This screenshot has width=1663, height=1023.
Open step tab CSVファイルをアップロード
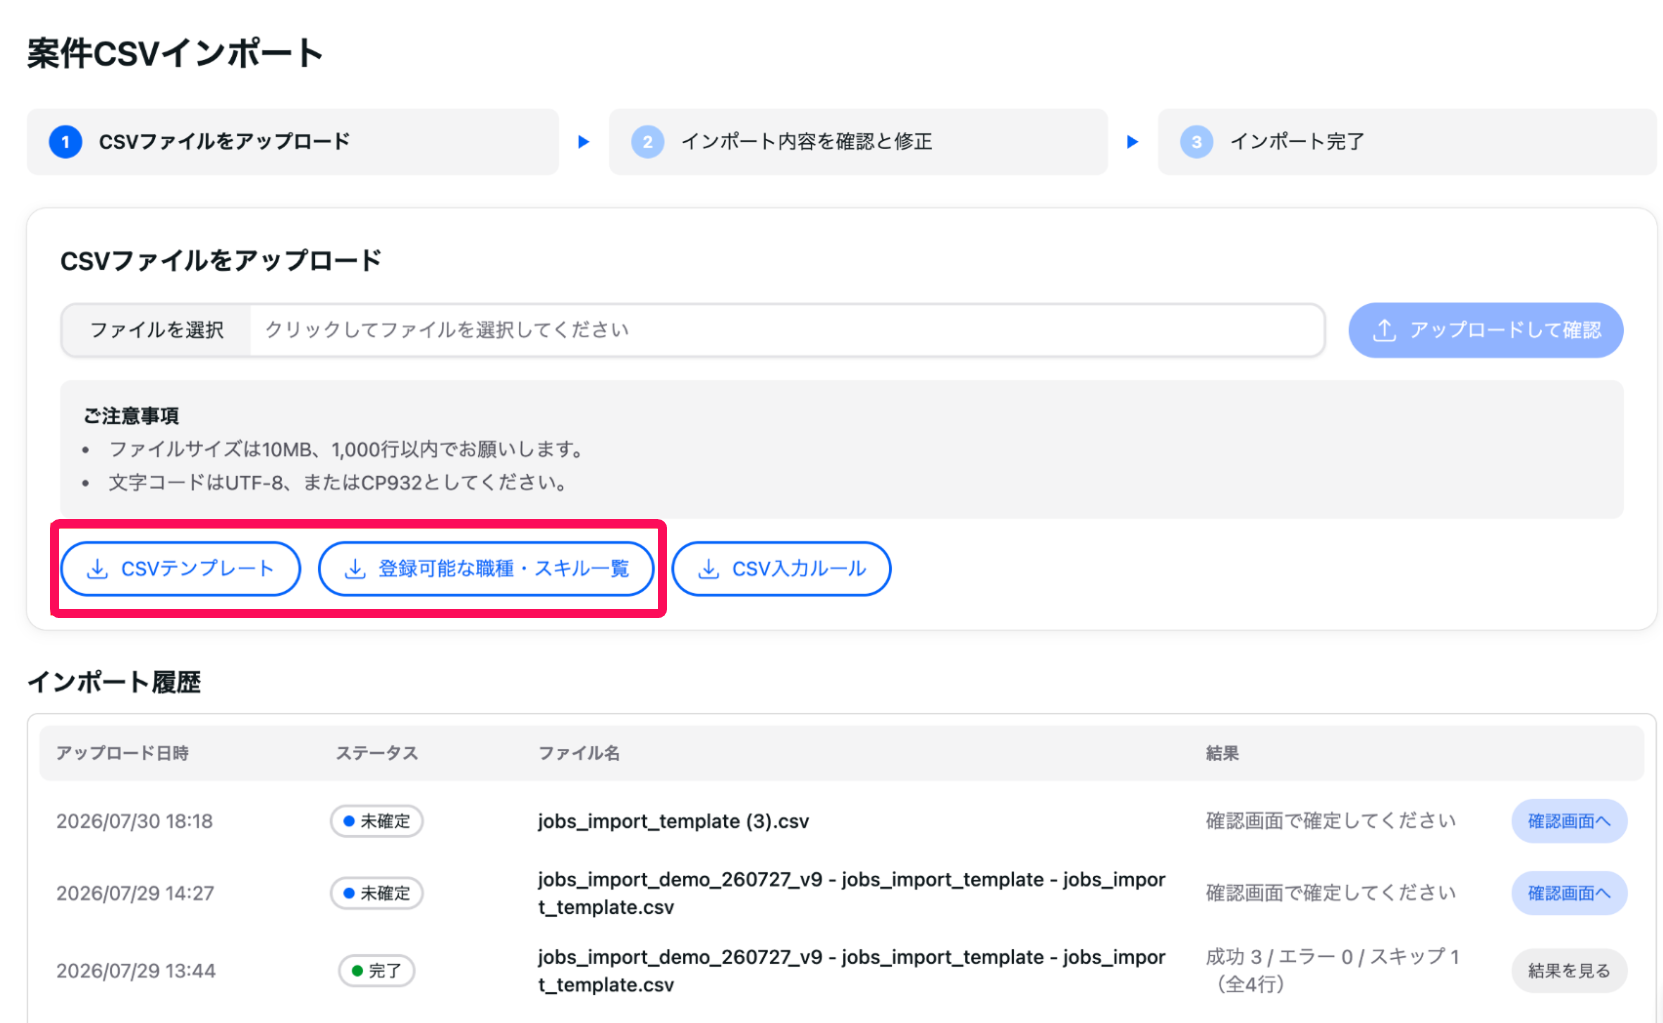pyautogui.click(x=292, y=142)
